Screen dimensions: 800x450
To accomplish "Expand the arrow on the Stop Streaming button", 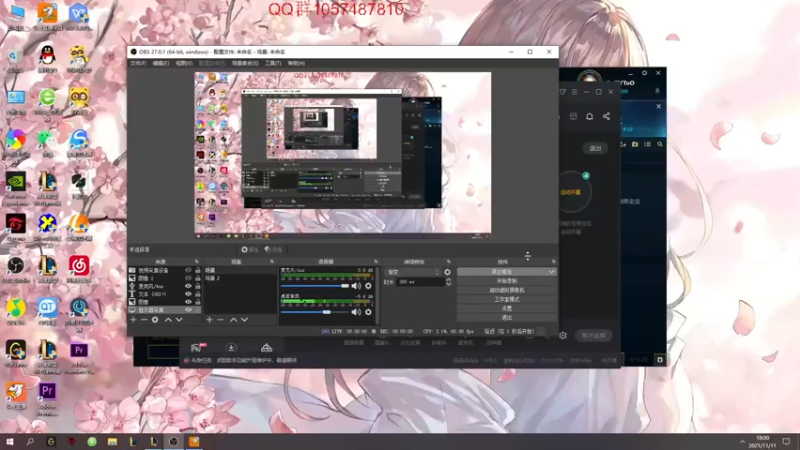I will click(x=551, y=272).
